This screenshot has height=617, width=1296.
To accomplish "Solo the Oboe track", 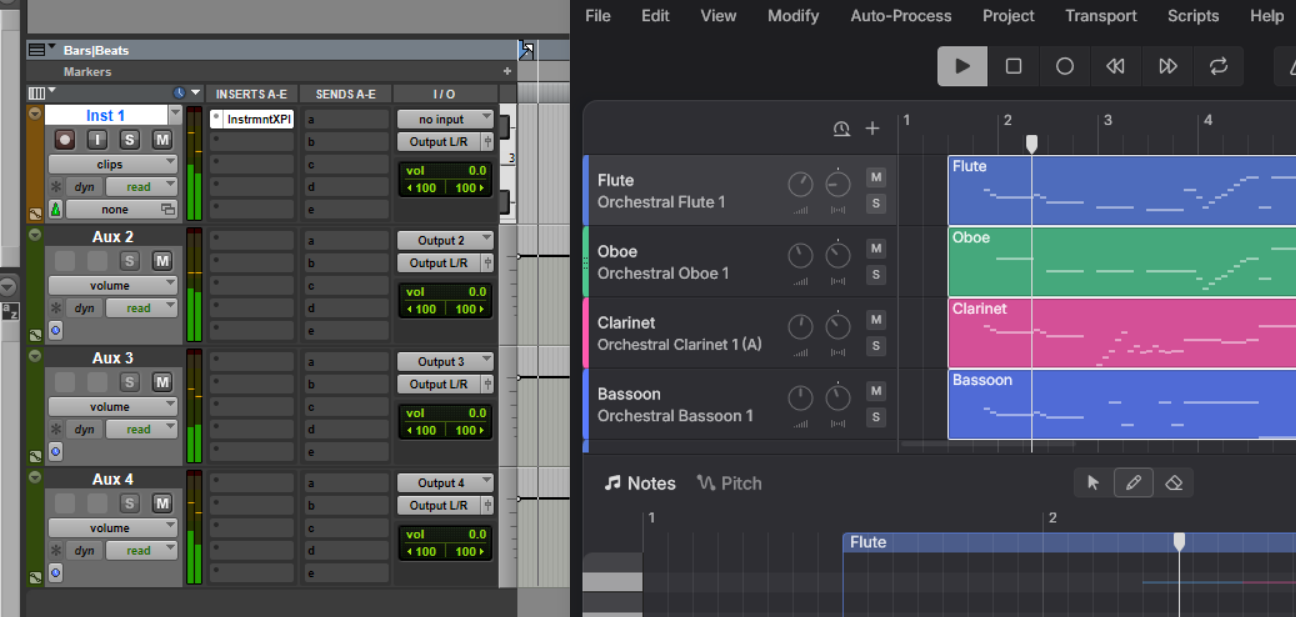I will [876, 275].
